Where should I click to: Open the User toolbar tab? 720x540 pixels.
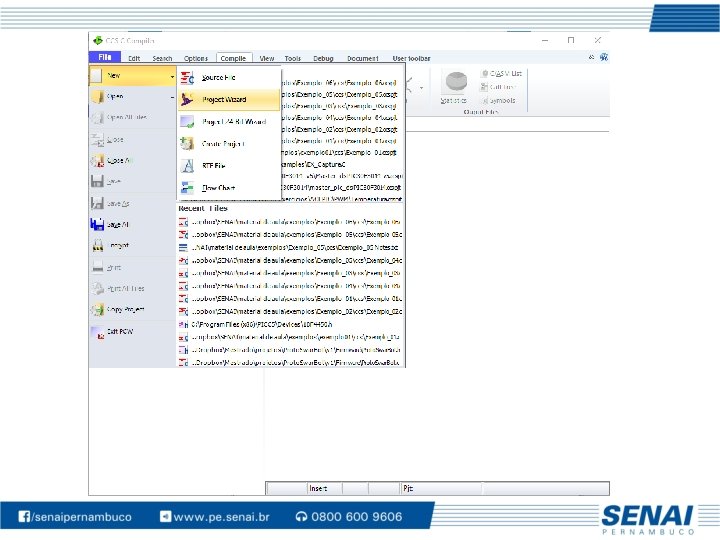pos(411,58)
